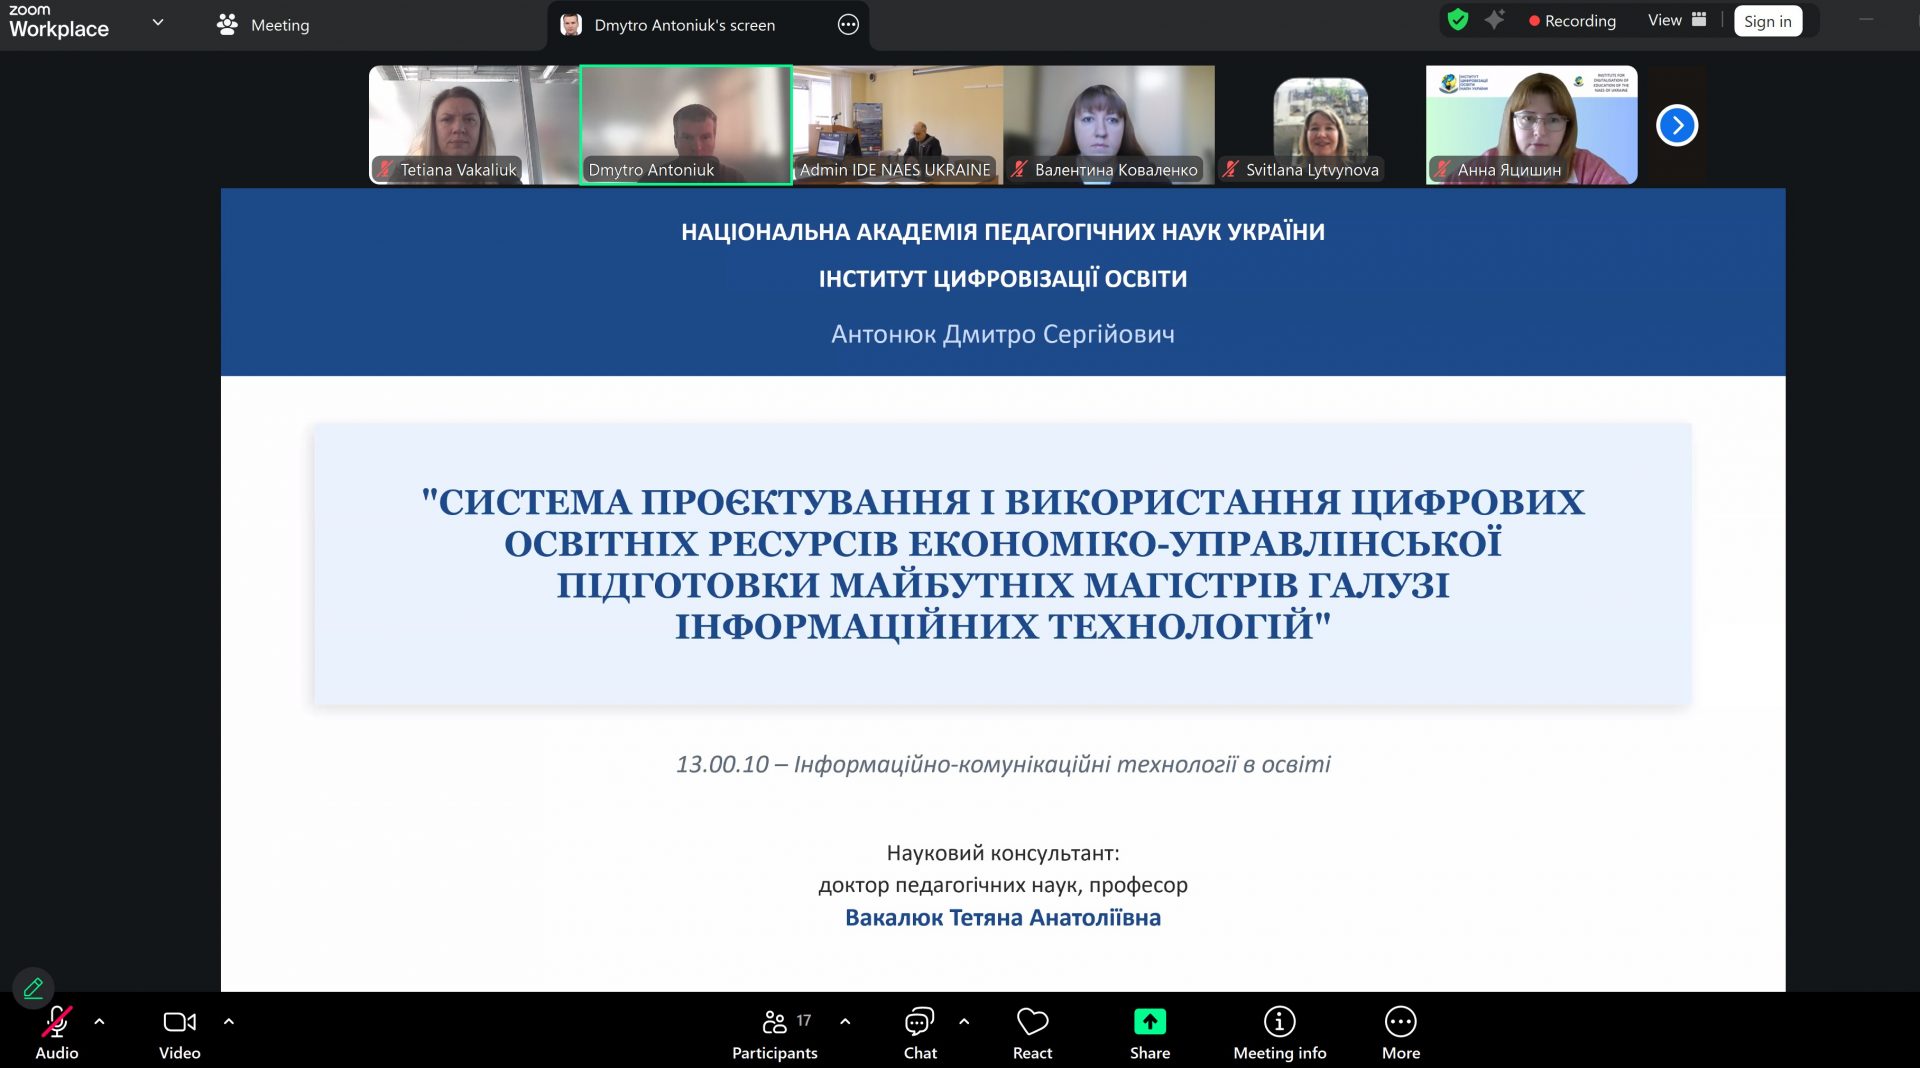
Task: Open the More options menu
Action: (1400, 1033)
